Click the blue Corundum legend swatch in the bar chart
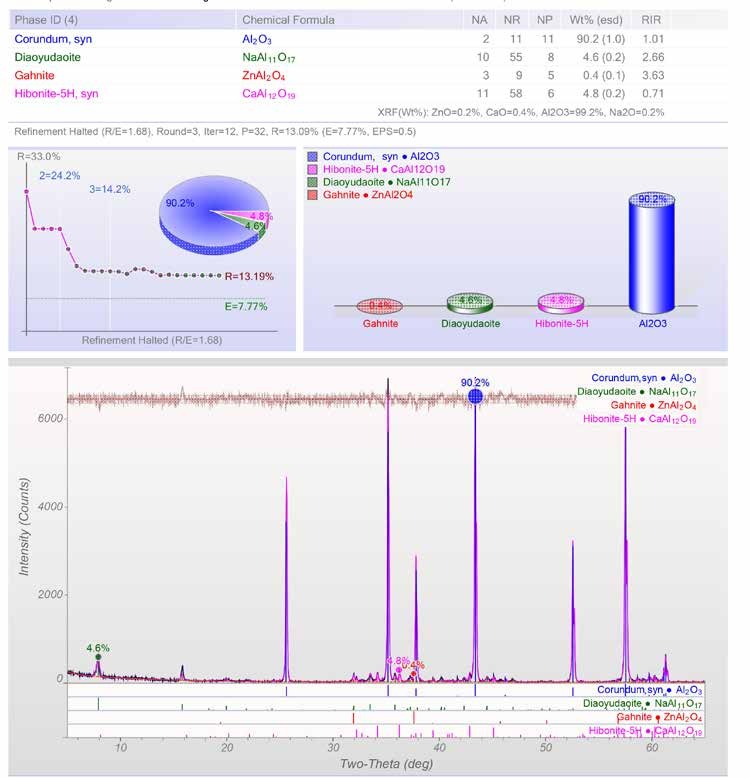Viewport: 750px width, 779px height. 312,156
